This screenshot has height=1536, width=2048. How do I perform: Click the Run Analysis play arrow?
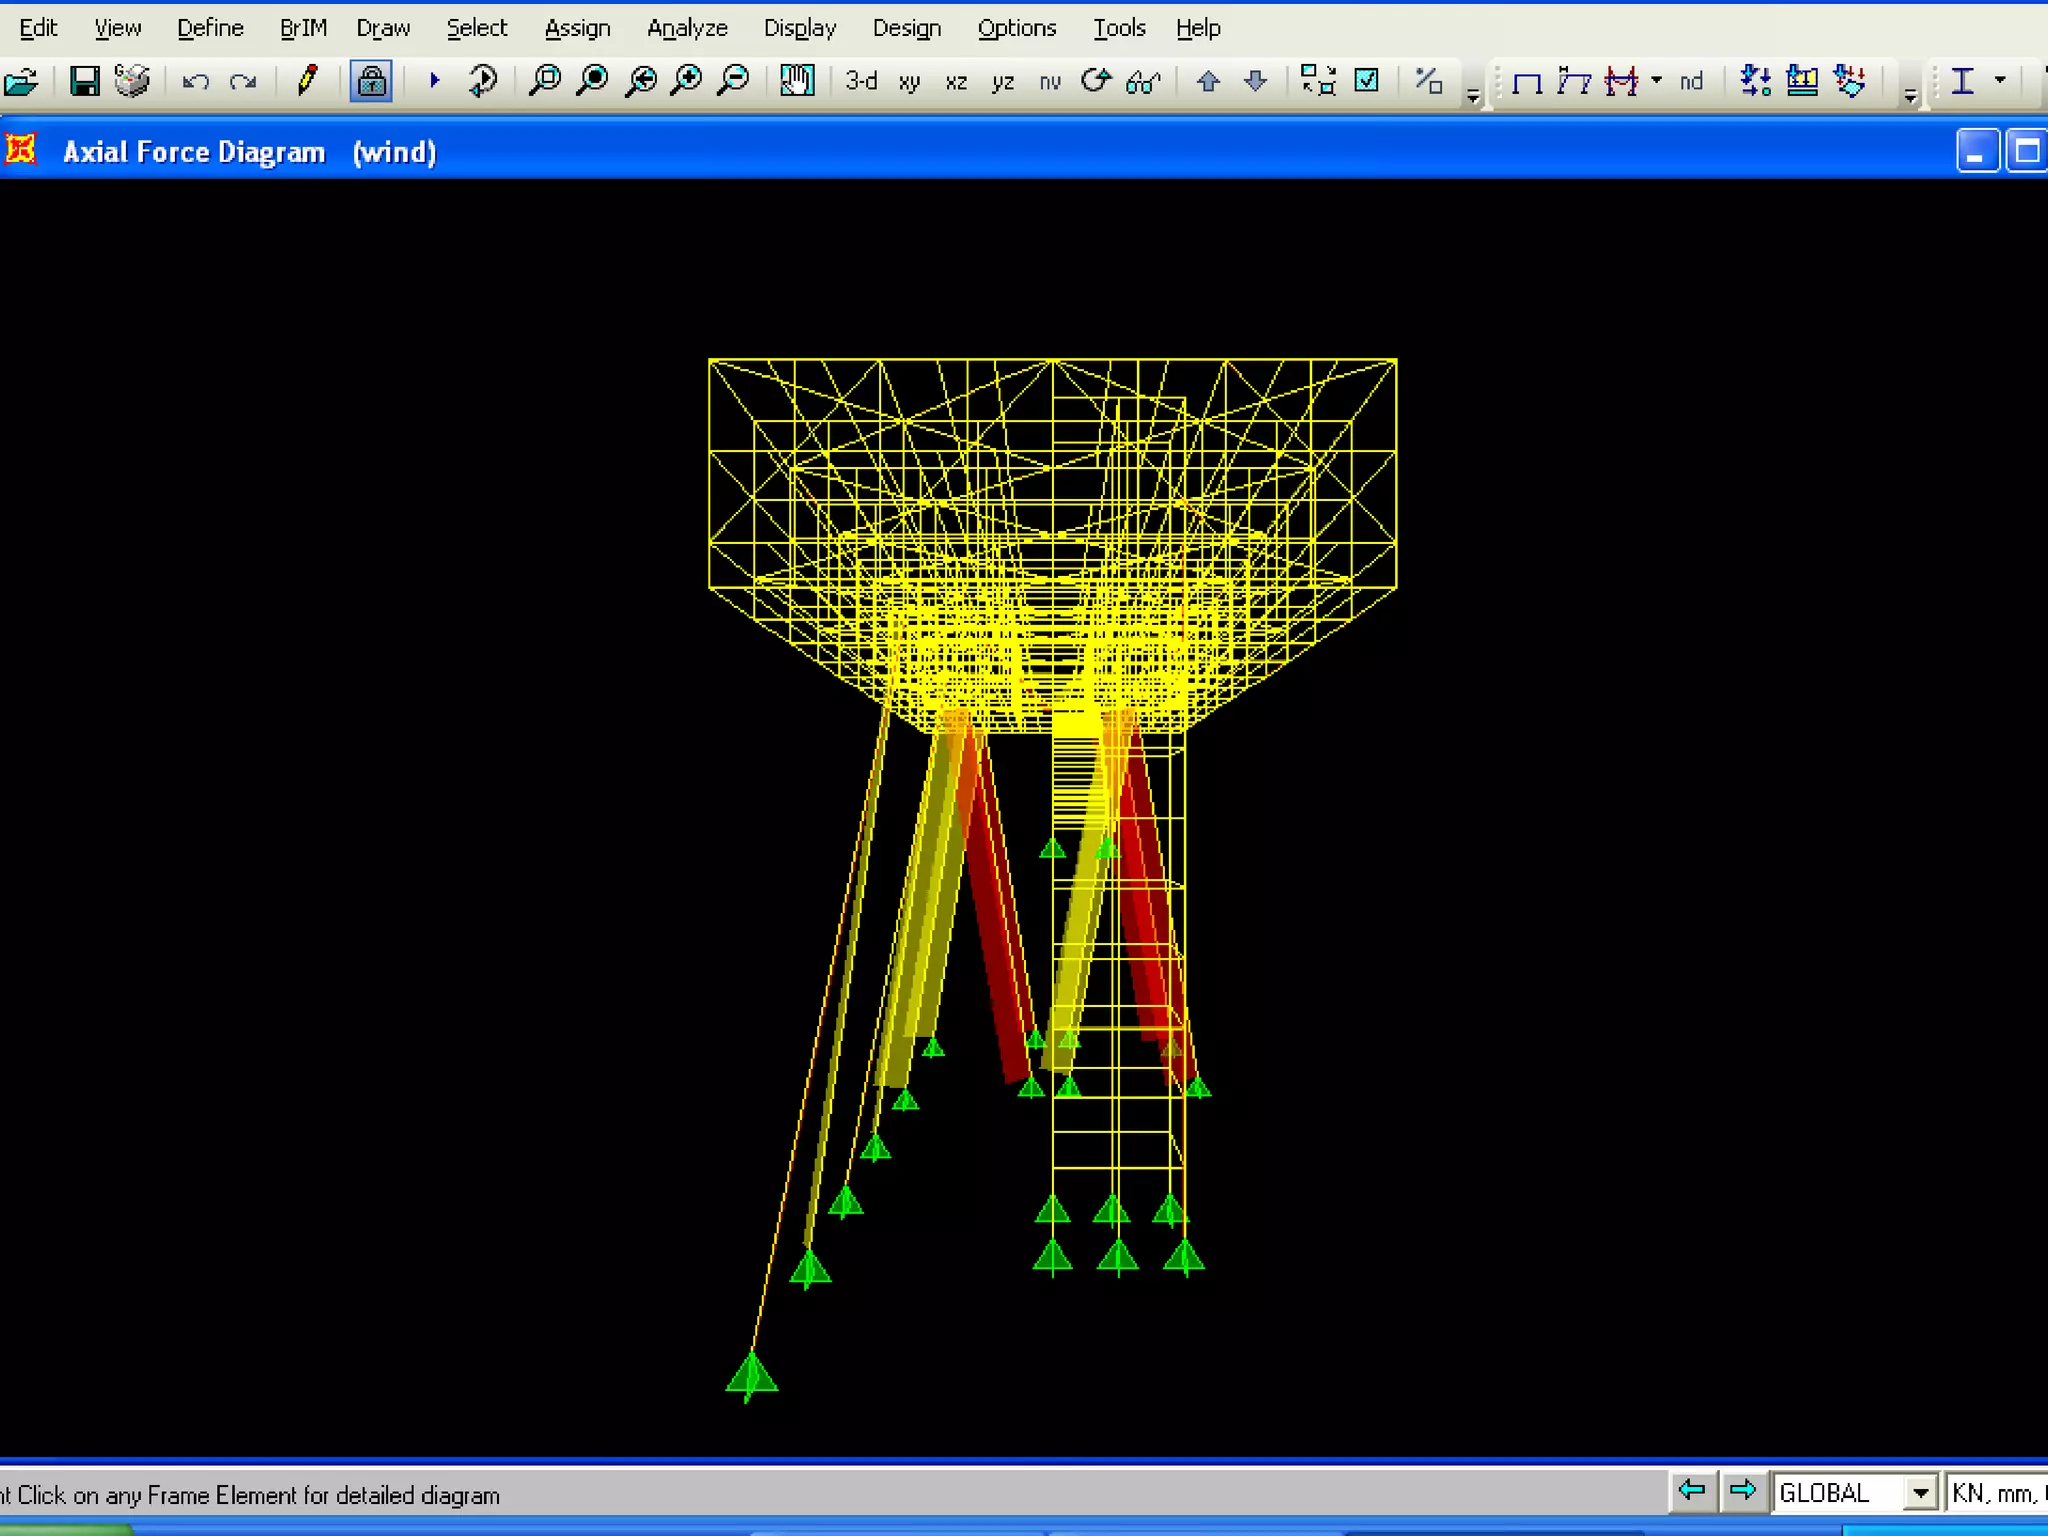click(x=434, y=81)
